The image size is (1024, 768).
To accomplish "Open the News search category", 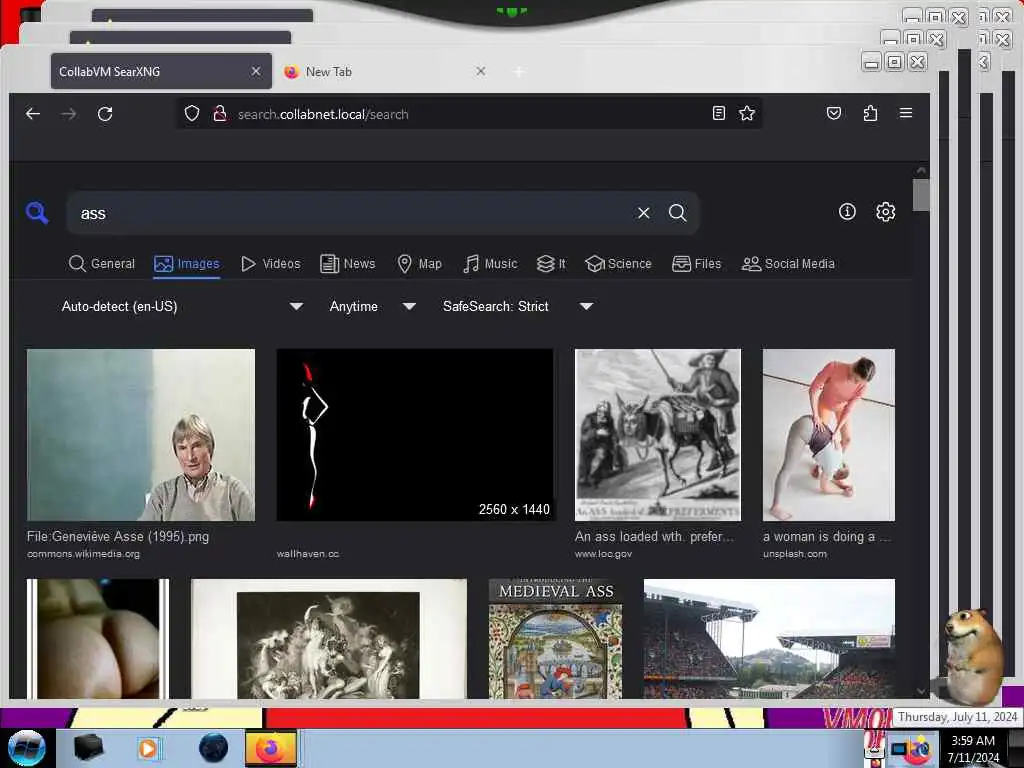I will coord(348,264).
